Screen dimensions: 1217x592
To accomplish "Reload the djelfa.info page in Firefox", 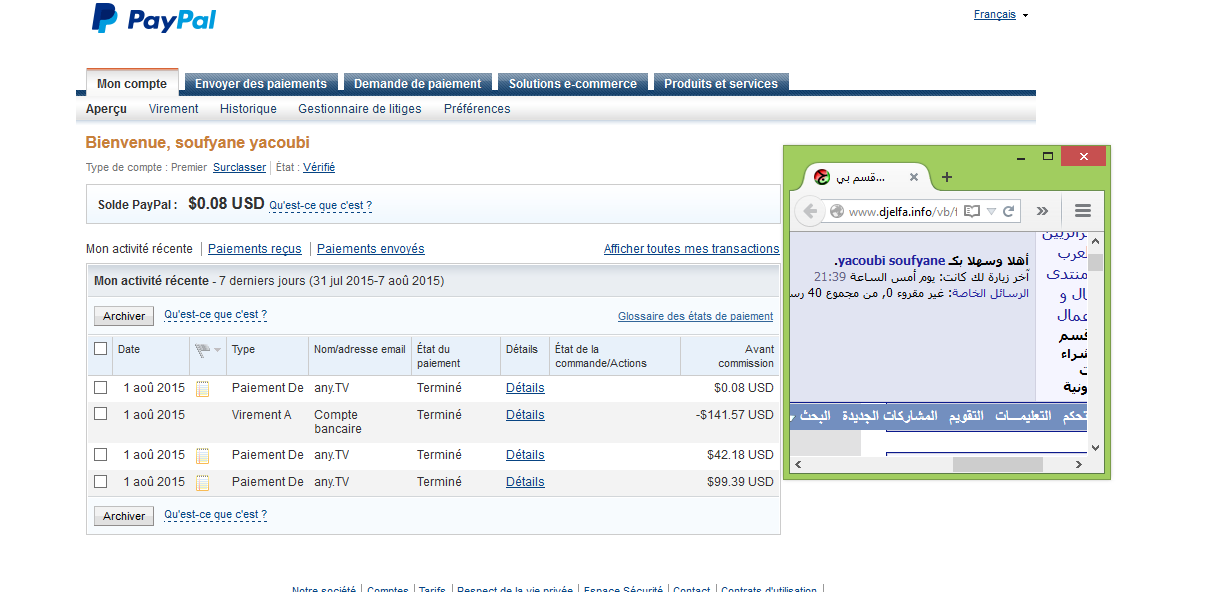I will pos(1009,211).
